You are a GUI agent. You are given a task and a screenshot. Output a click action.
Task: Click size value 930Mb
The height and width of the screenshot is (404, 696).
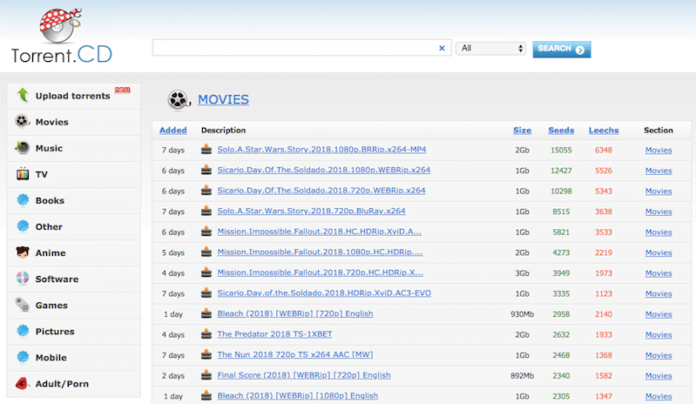pos(522,314)
